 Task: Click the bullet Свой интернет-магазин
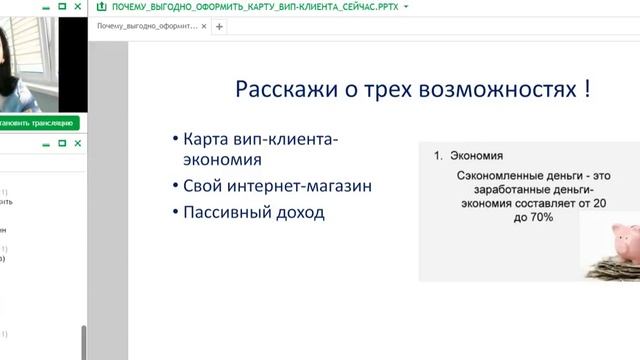[x=277, y=186]
